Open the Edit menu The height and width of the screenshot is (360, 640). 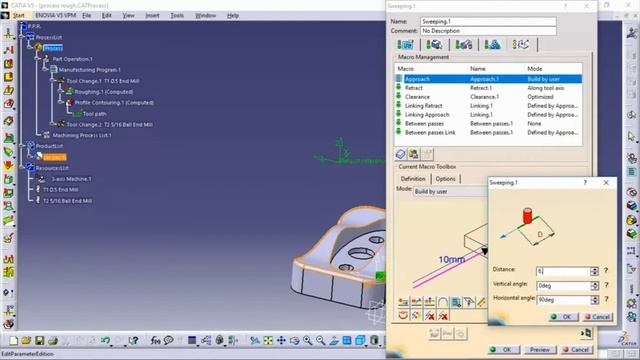point(107,16)
